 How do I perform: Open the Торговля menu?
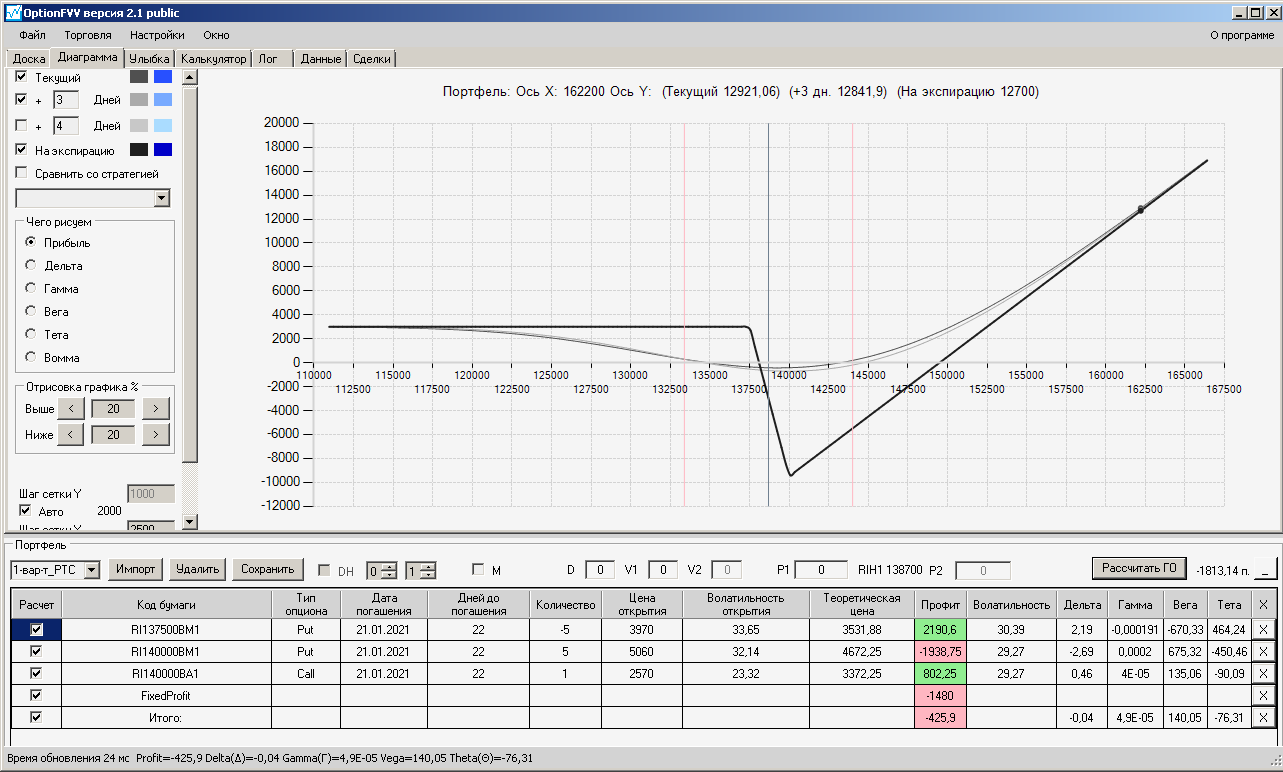[x=88, y=35]
